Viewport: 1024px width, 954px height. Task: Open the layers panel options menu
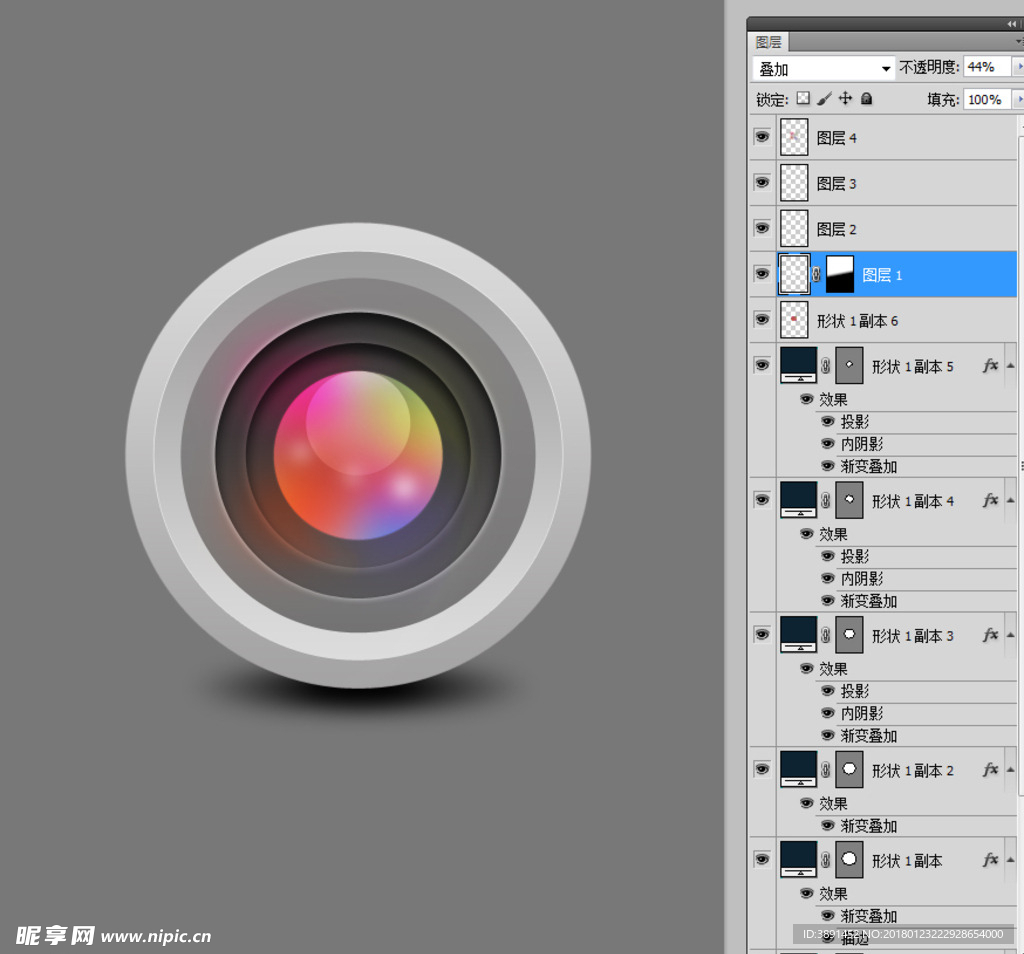[x=1019, y=42]
